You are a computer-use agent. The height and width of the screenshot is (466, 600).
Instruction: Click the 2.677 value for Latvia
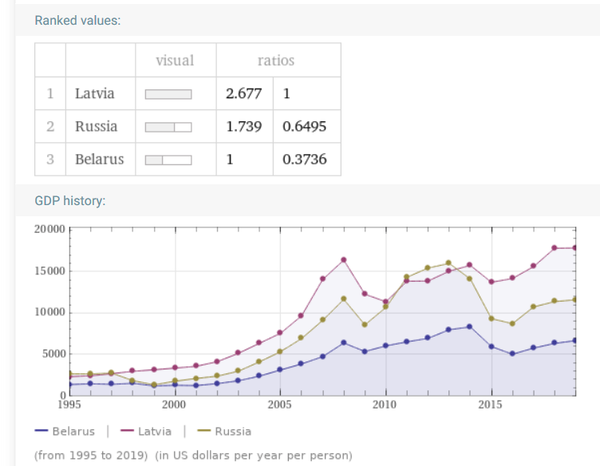point(244,94)
